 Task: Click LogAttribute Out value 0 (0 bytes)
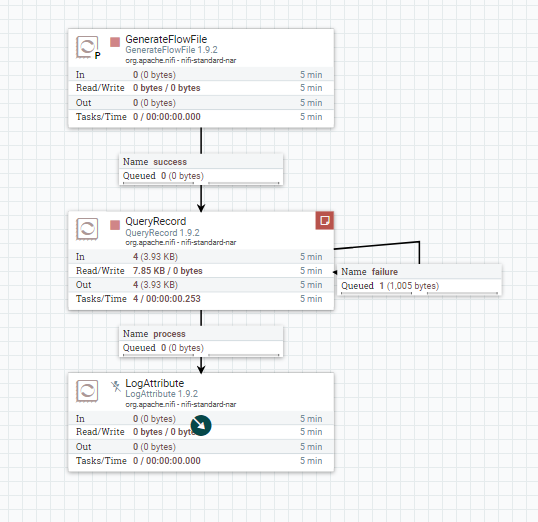154,447
